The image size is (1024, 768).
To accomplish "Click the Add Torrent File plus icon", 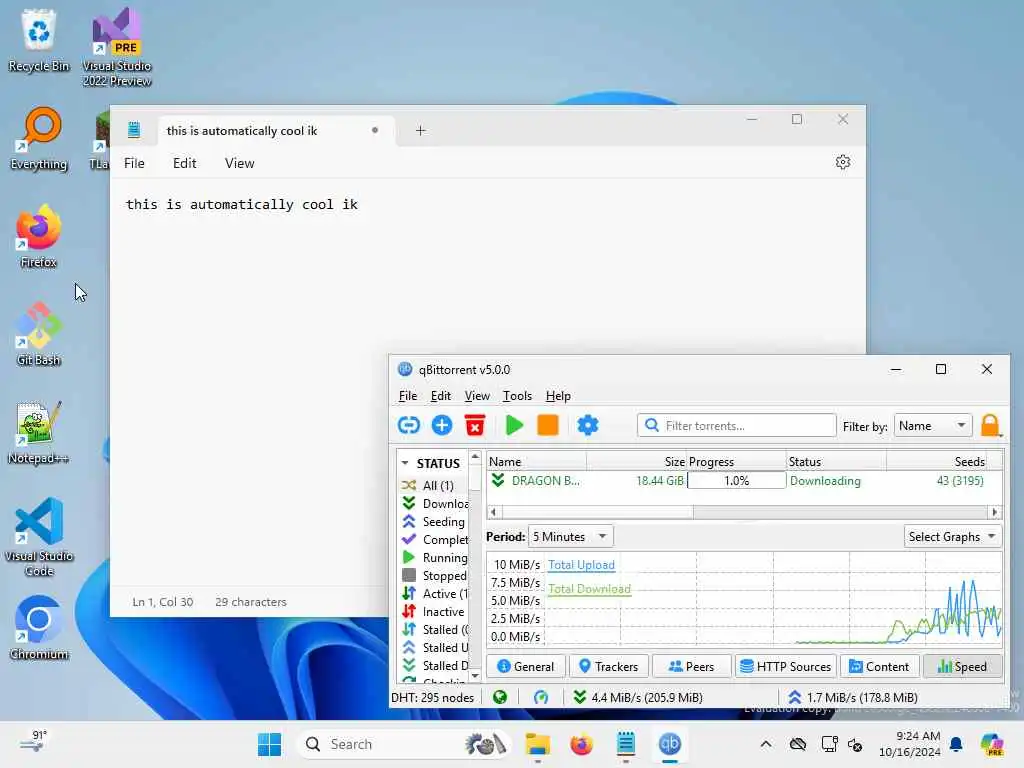I will [442, 426].
